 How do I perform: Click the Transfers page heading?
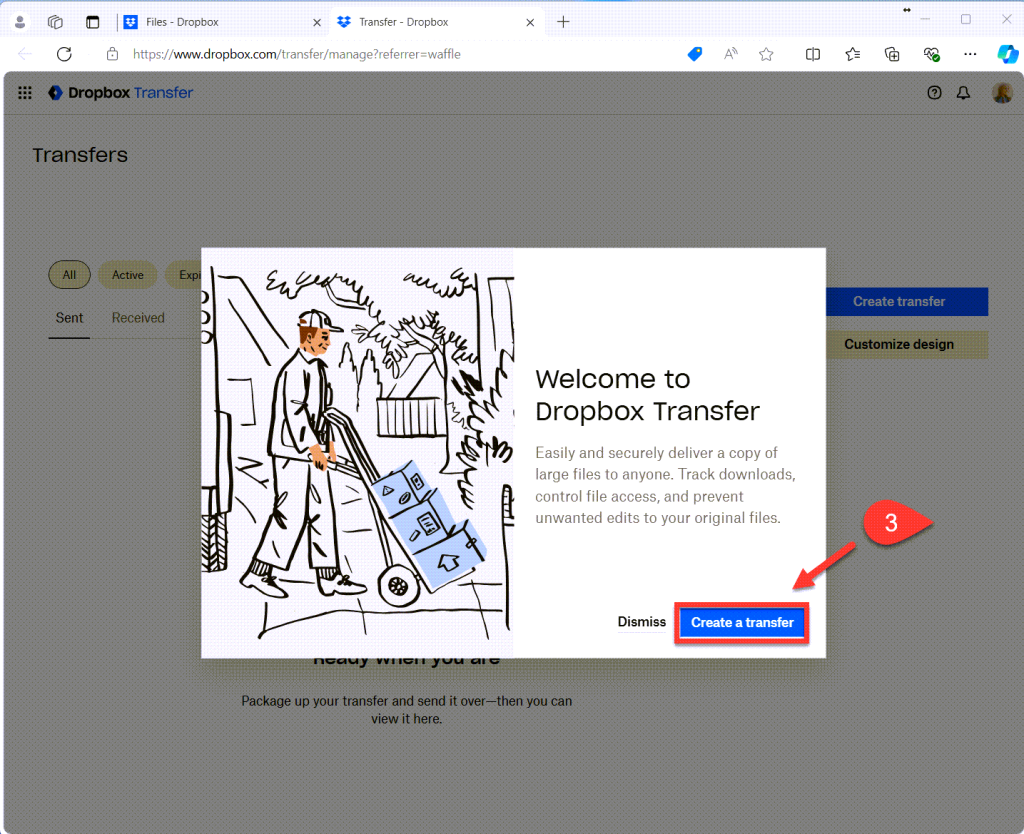[80, 155]
